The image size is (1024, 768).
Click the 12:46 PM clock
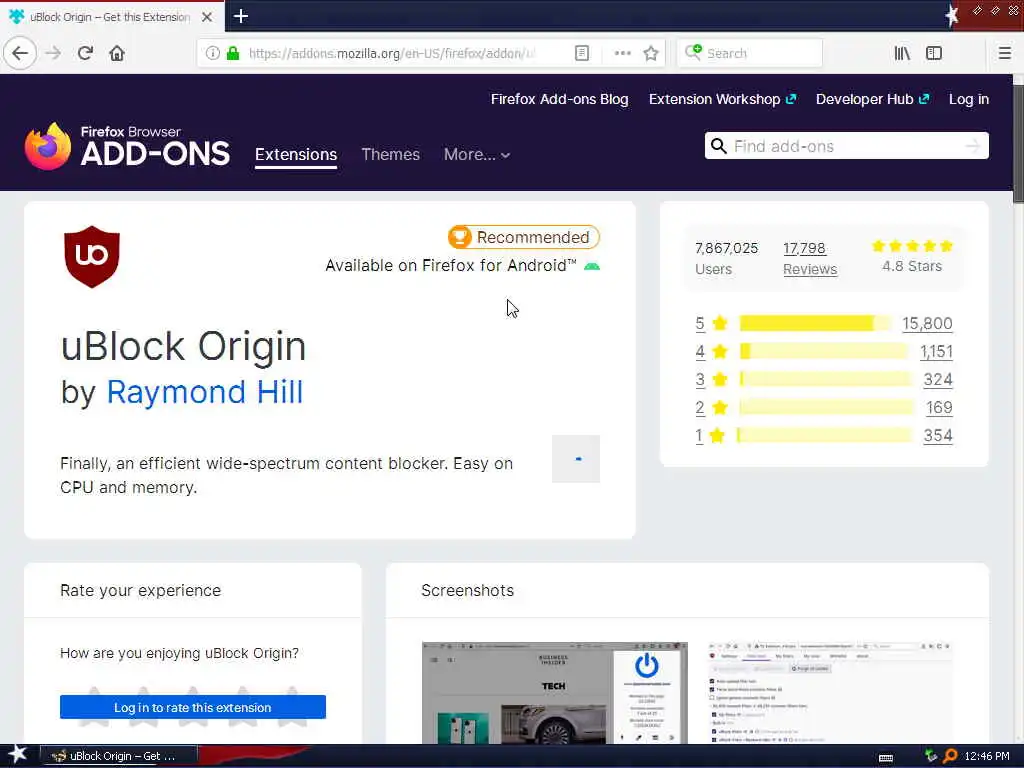987,756
